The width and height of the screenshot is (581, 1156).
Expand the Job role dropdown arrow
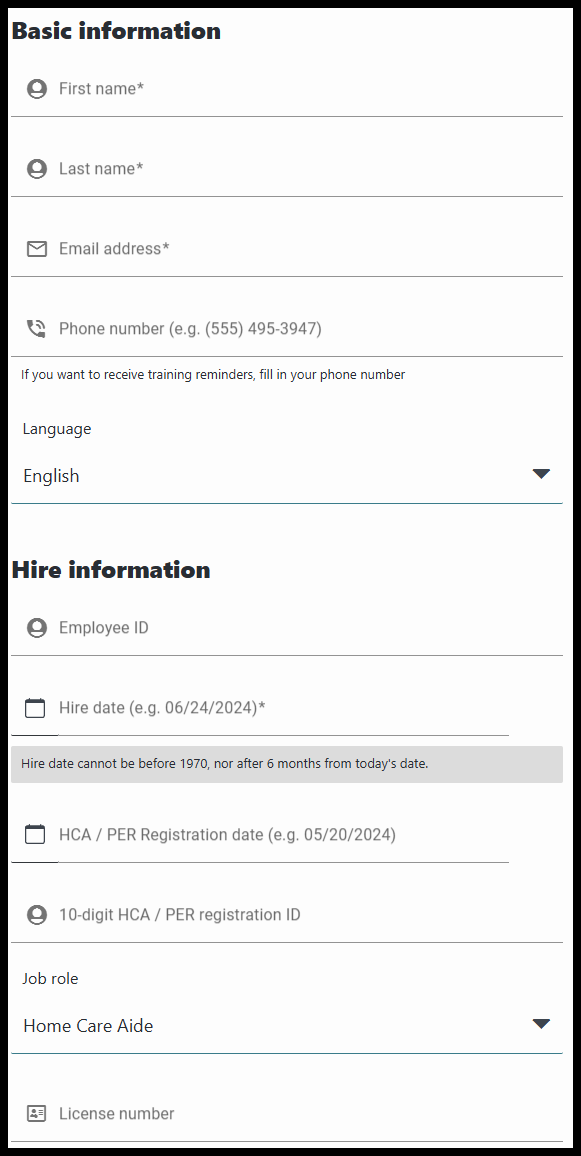(541, 1024)
